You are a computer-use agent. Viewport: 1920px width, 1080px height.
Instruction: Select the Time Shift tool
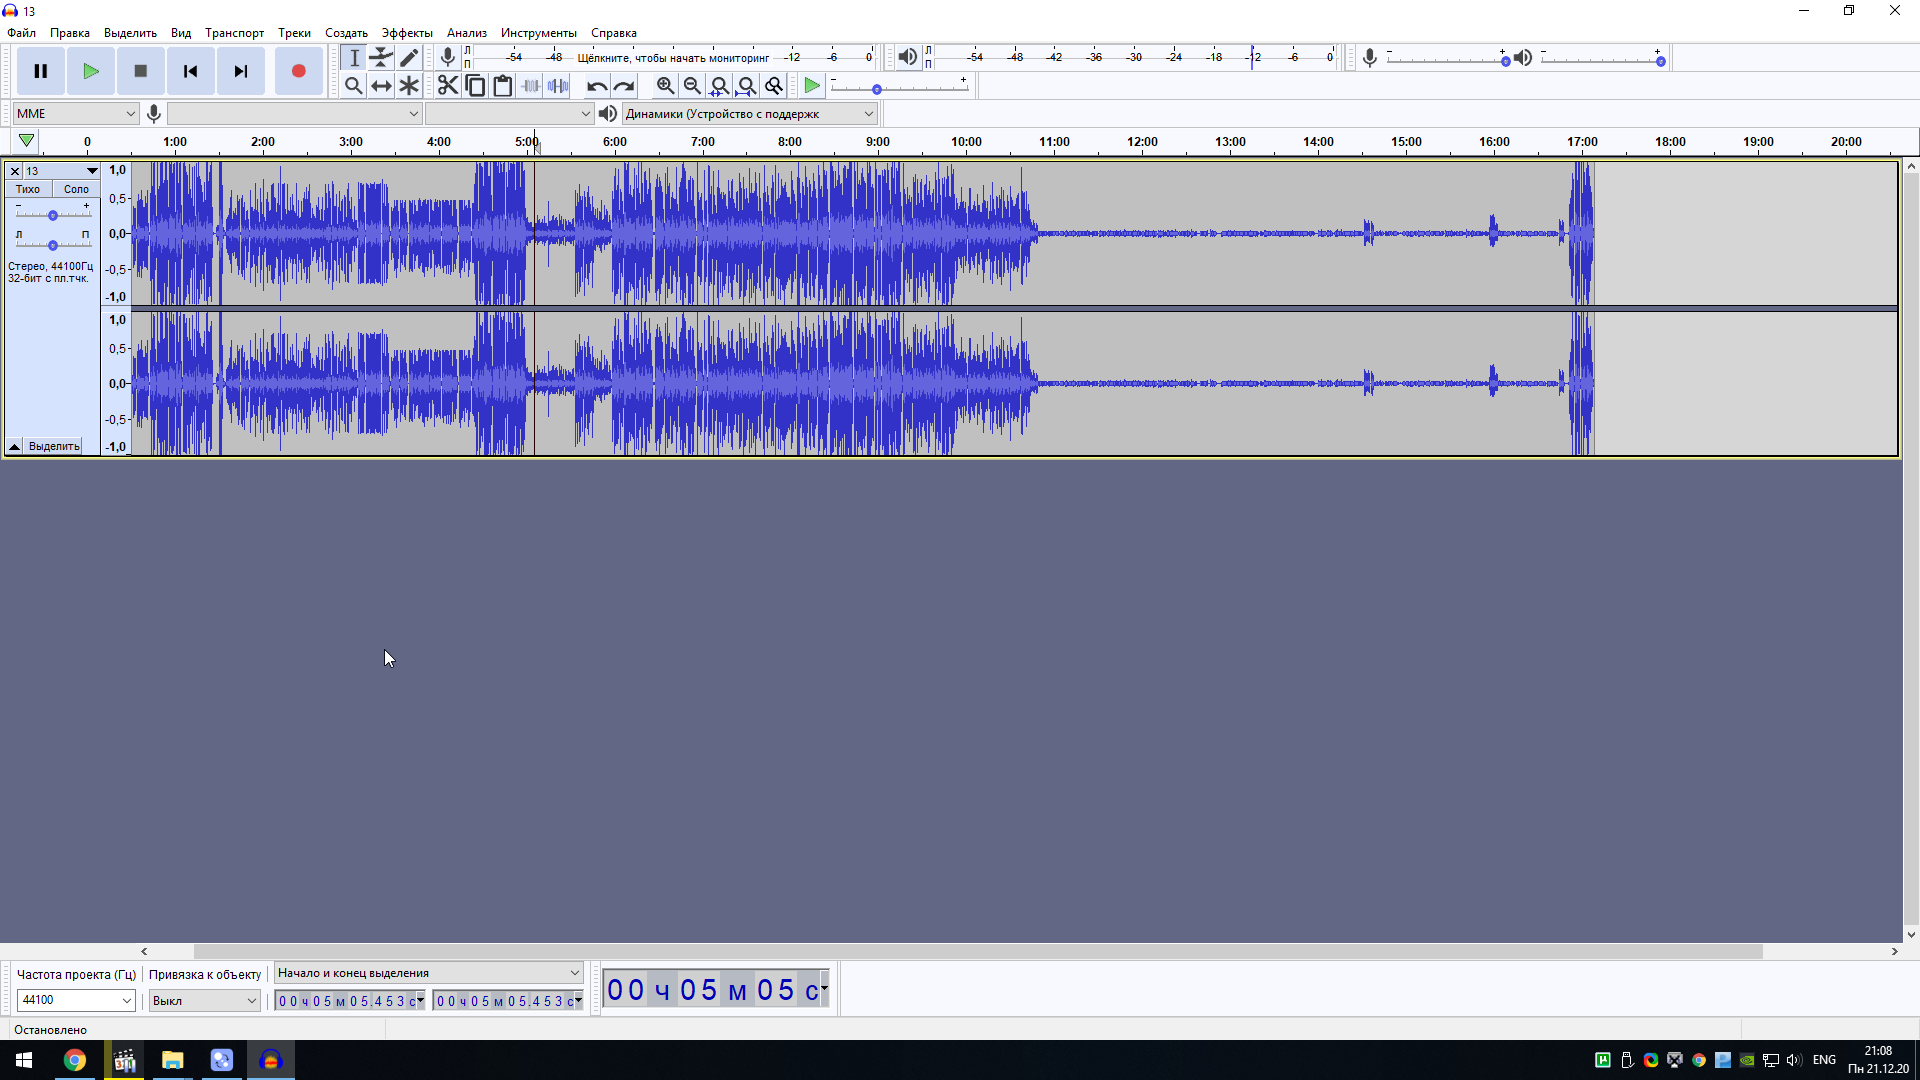(x=381, y=86)
